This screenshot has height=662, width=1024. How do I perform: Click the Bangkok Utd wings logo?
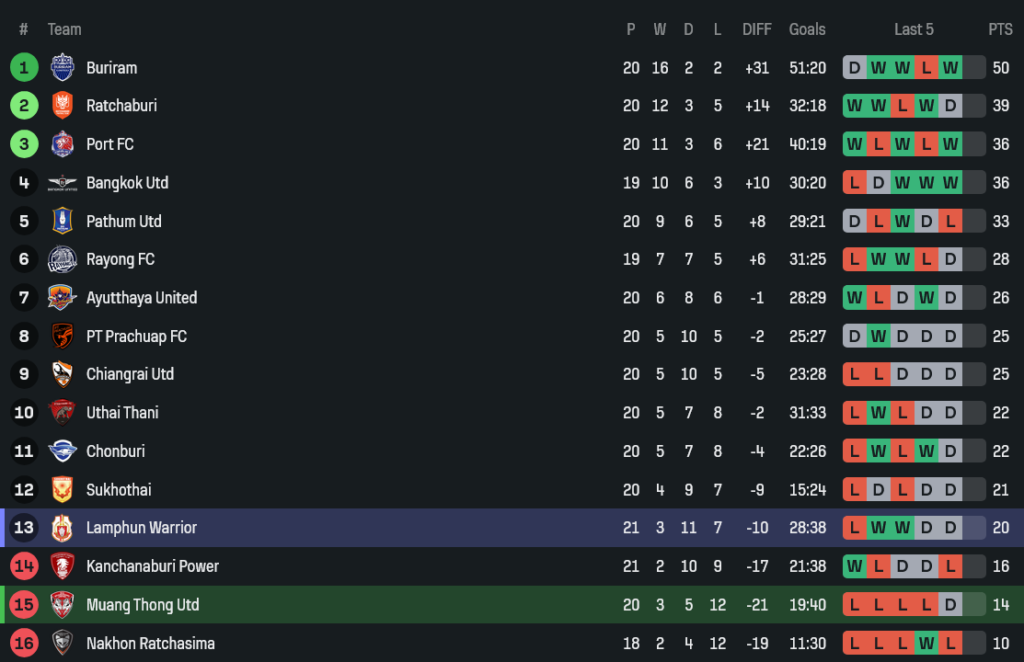[x=62, y=183]
